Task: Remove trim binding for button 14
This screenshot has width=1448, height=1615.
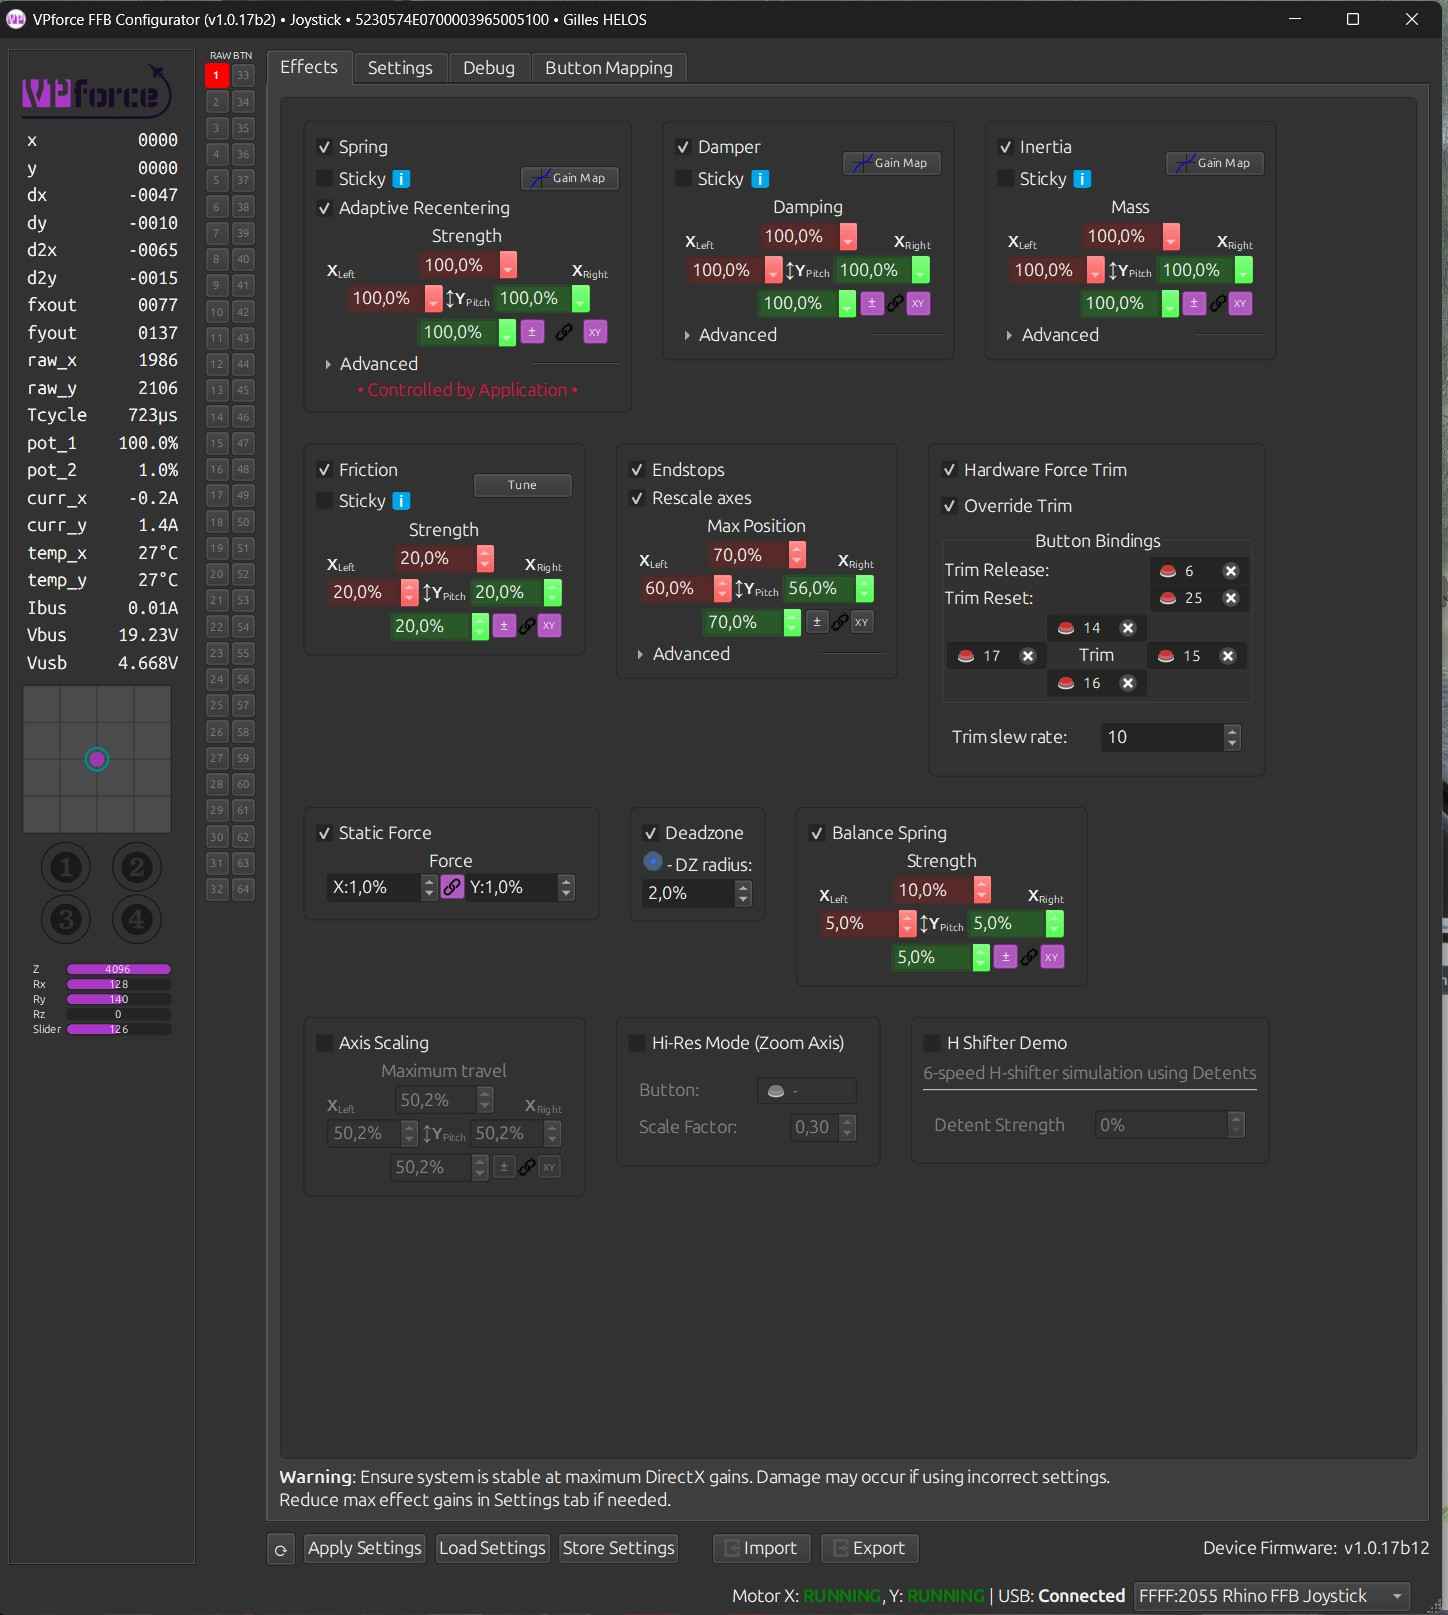Action: [x=1128, y=628]
